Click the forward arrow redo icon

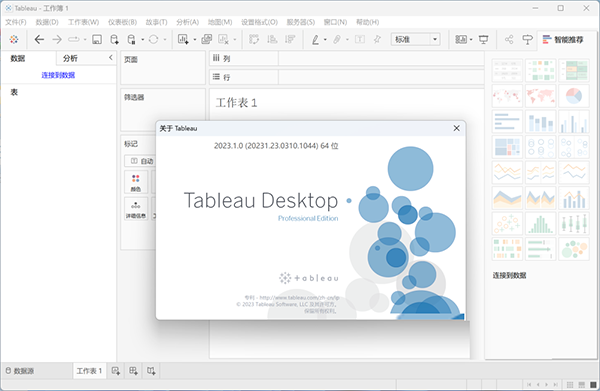(x=57, y=39)
